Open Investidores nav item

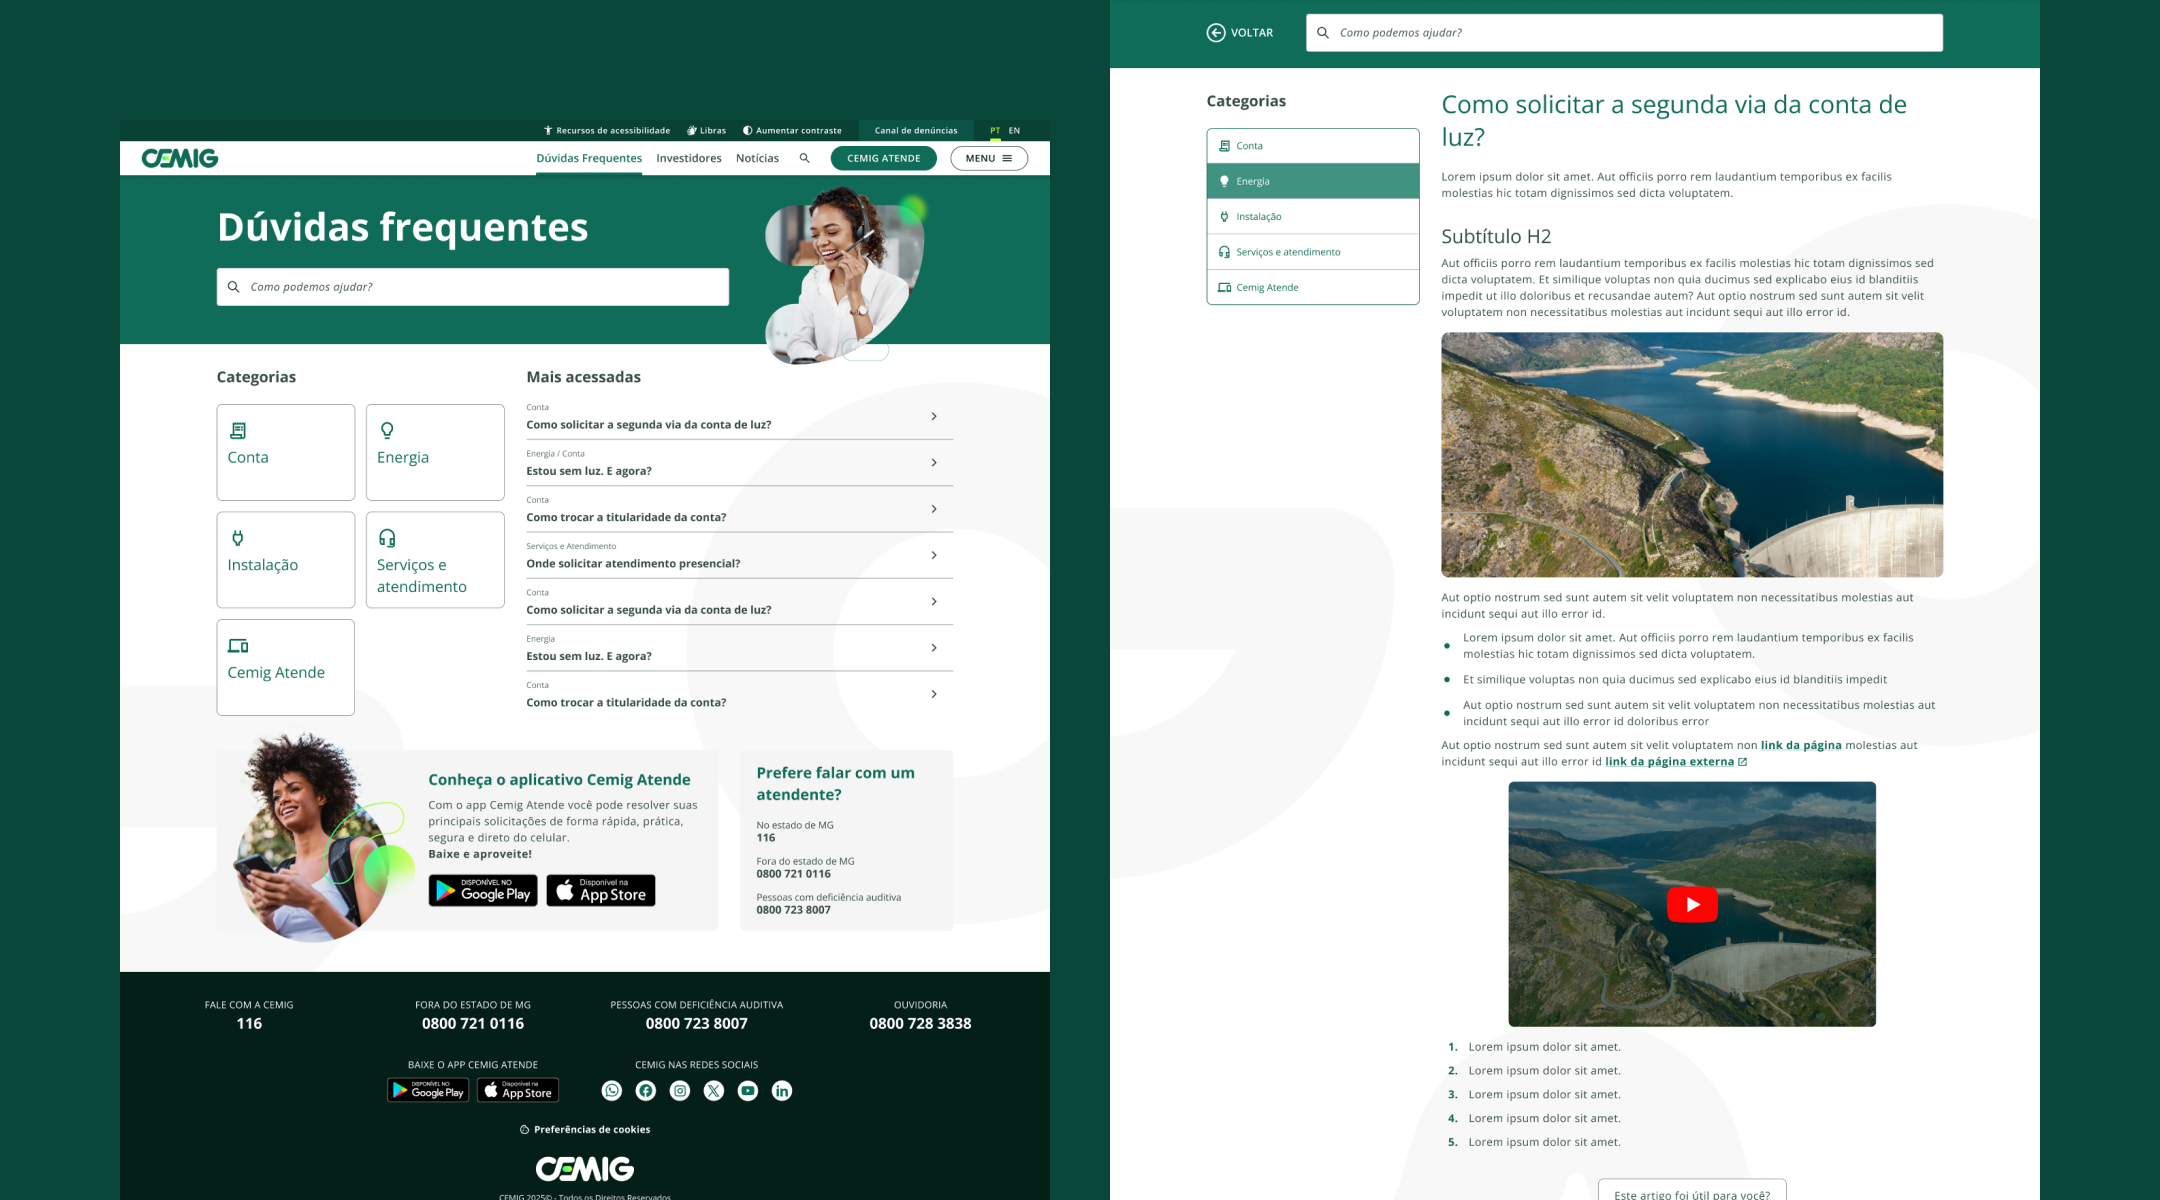688,158
